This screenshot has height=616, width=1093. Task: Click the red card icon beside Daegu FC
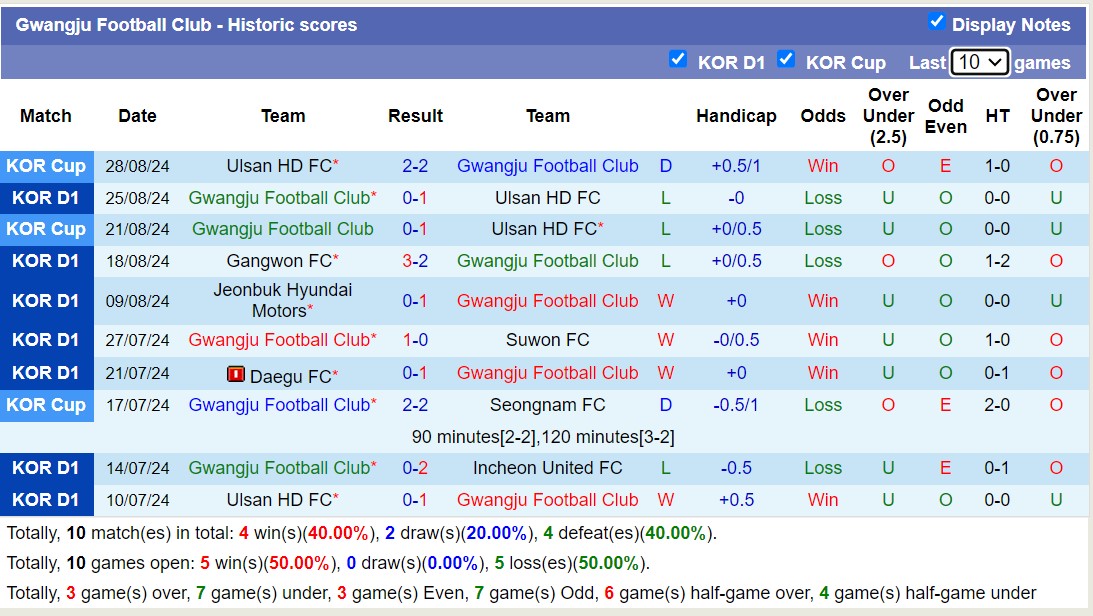pos(236,375)
